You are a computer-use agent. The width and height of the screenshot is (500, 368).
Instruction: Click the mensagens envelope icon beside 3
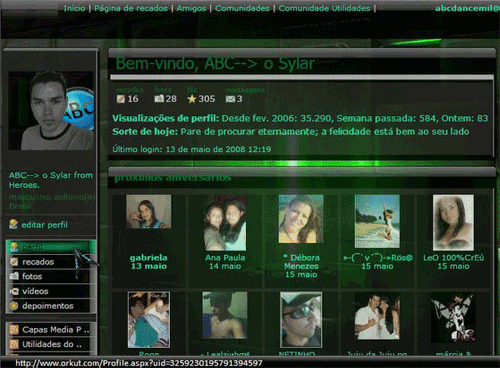pyautogui.click(x=230, y=99)
